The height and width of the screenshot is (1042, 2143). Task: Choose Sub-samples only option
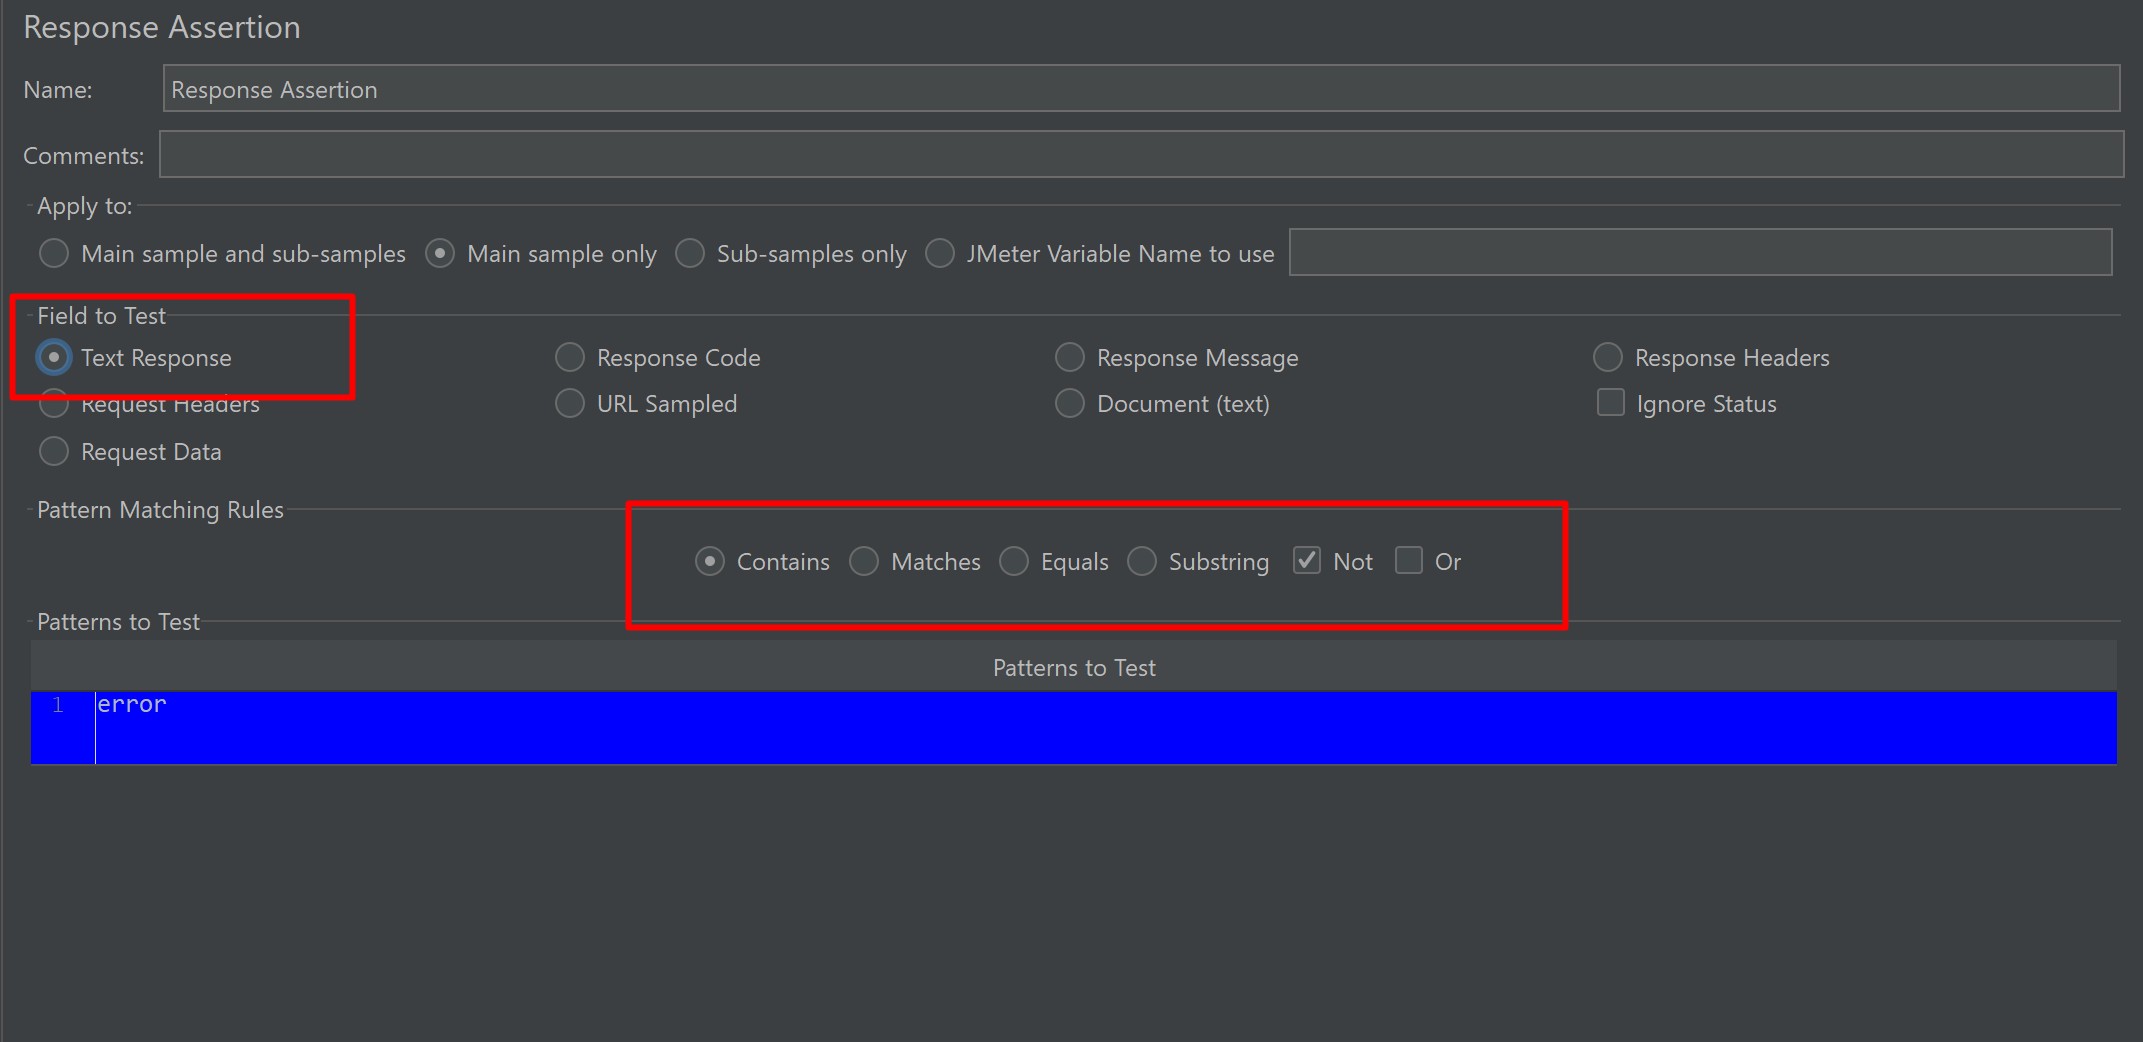[690, 254]
